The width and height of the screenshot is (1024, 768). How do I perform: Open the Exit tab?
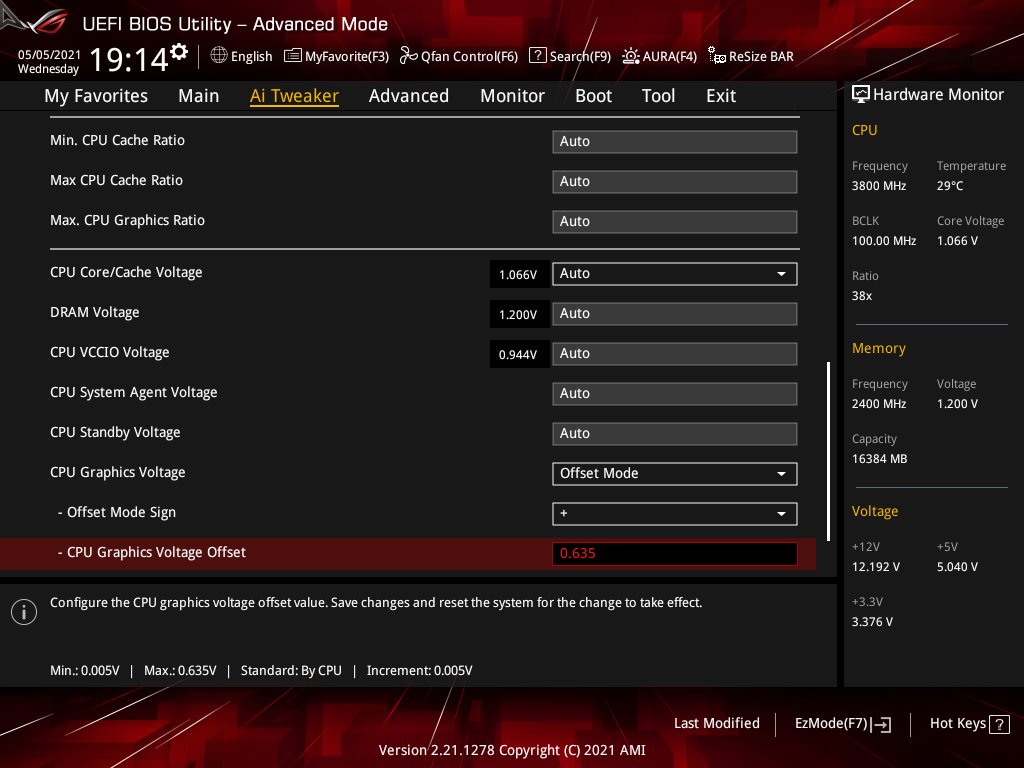point(721,96)
